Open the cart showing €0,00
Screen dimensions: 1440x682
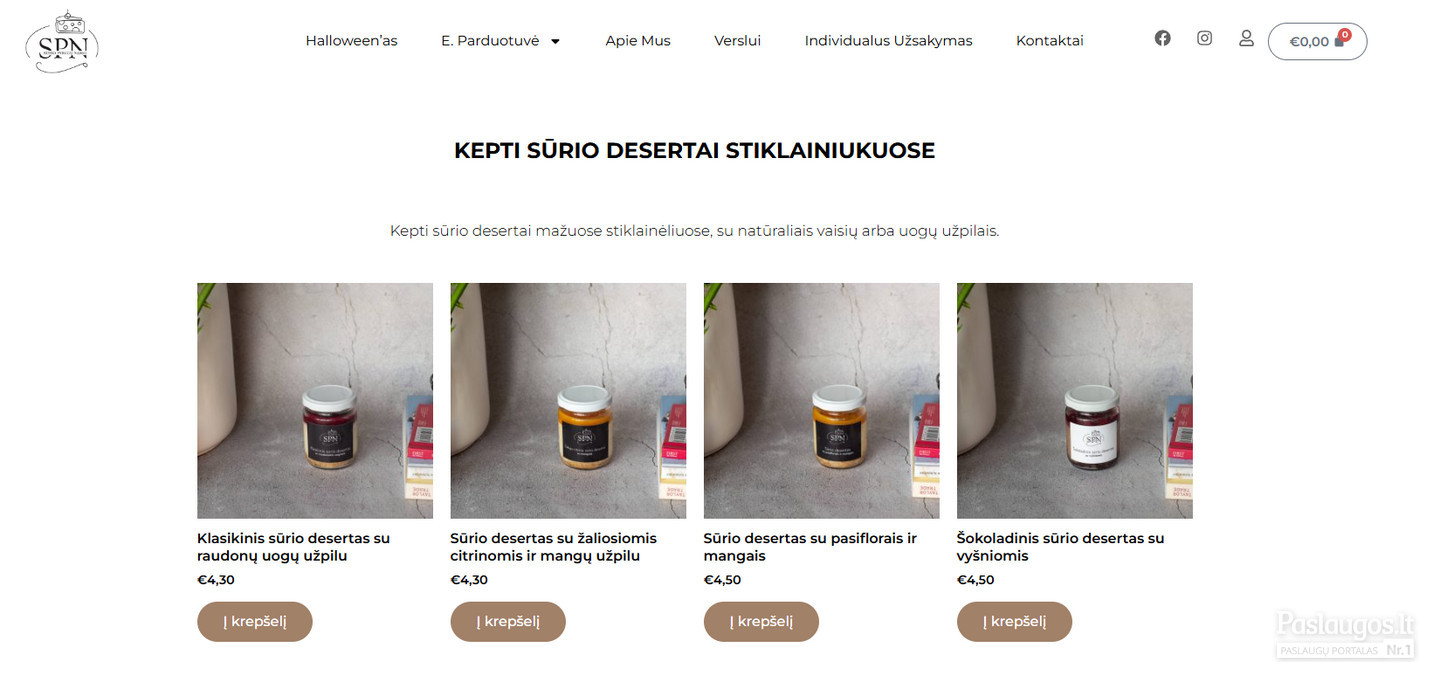1317,41
